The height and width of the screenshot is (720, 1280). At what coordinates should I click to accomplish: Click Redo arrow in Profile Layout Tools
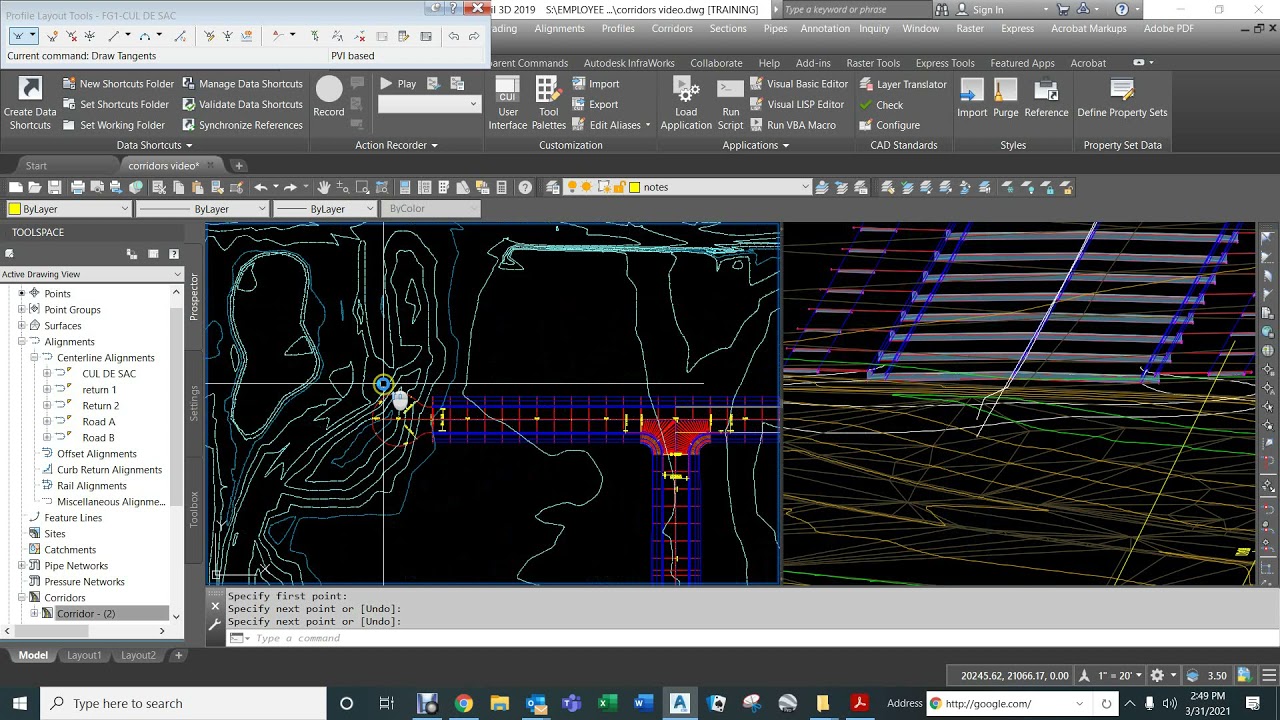point(474,36)
